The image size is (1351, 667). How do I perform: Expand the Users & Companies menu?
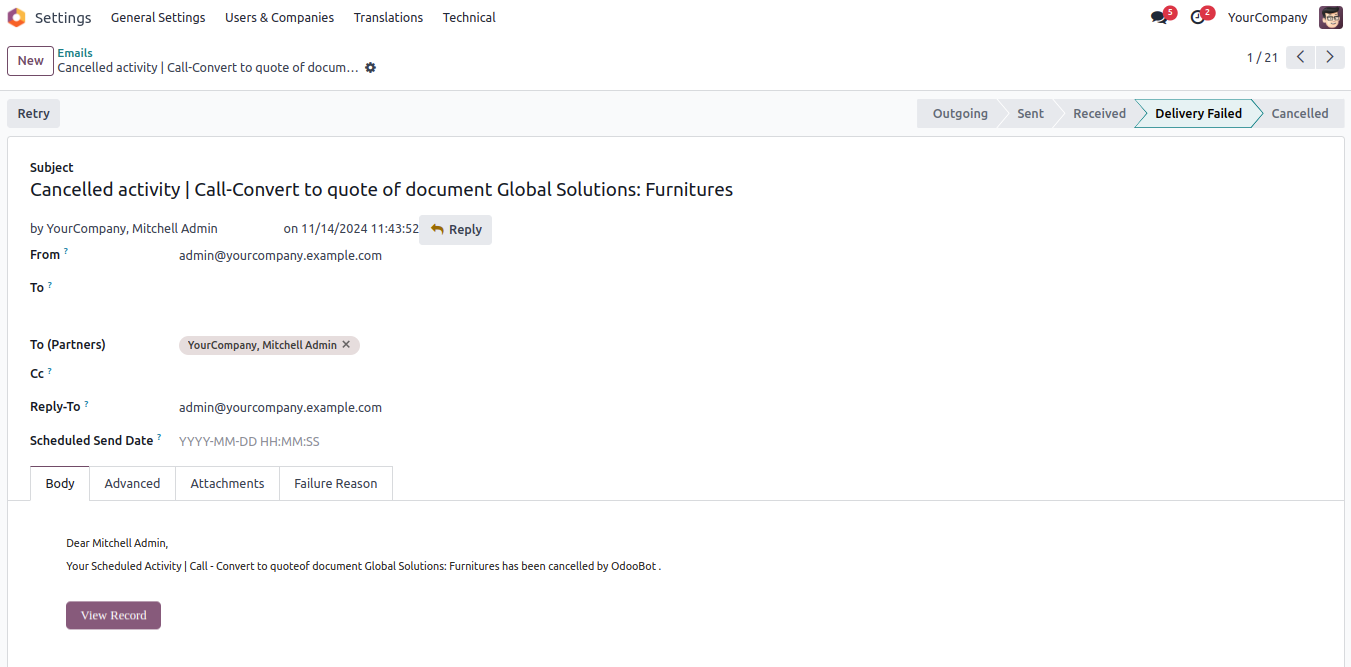coord(279,17)
